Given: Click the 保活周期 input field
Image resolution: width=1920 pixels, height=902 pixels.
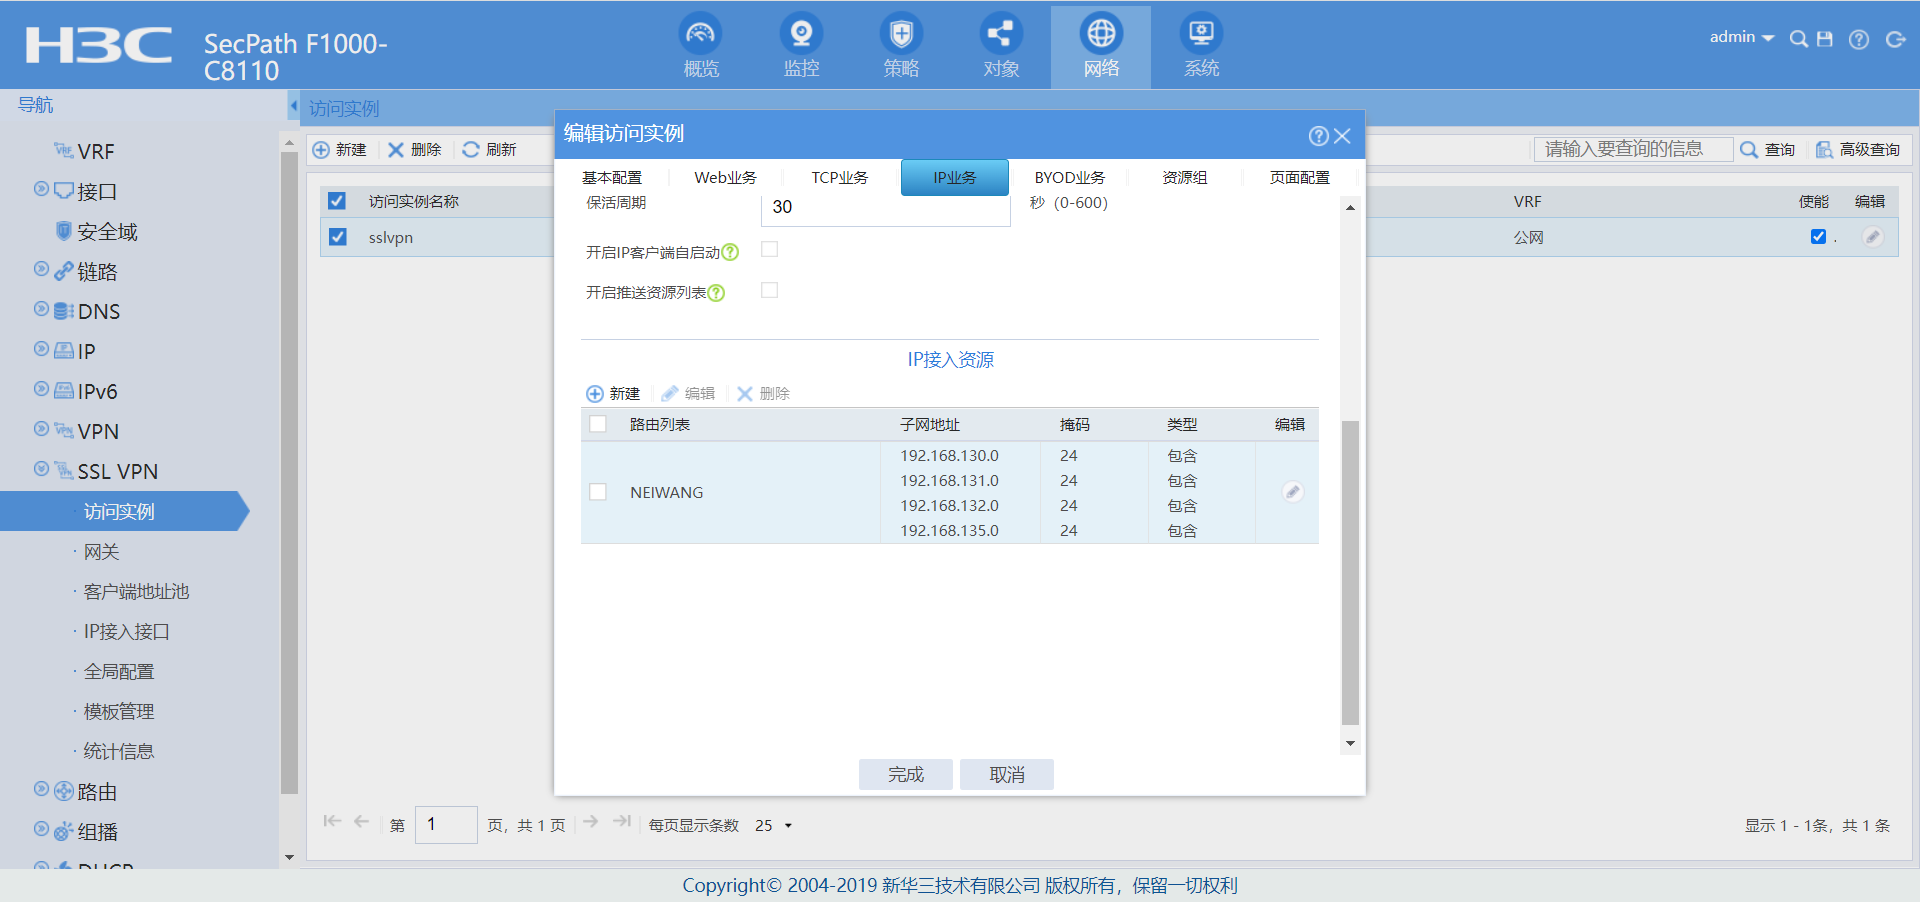Looking at the screenshot, I should tap(885, 208).
